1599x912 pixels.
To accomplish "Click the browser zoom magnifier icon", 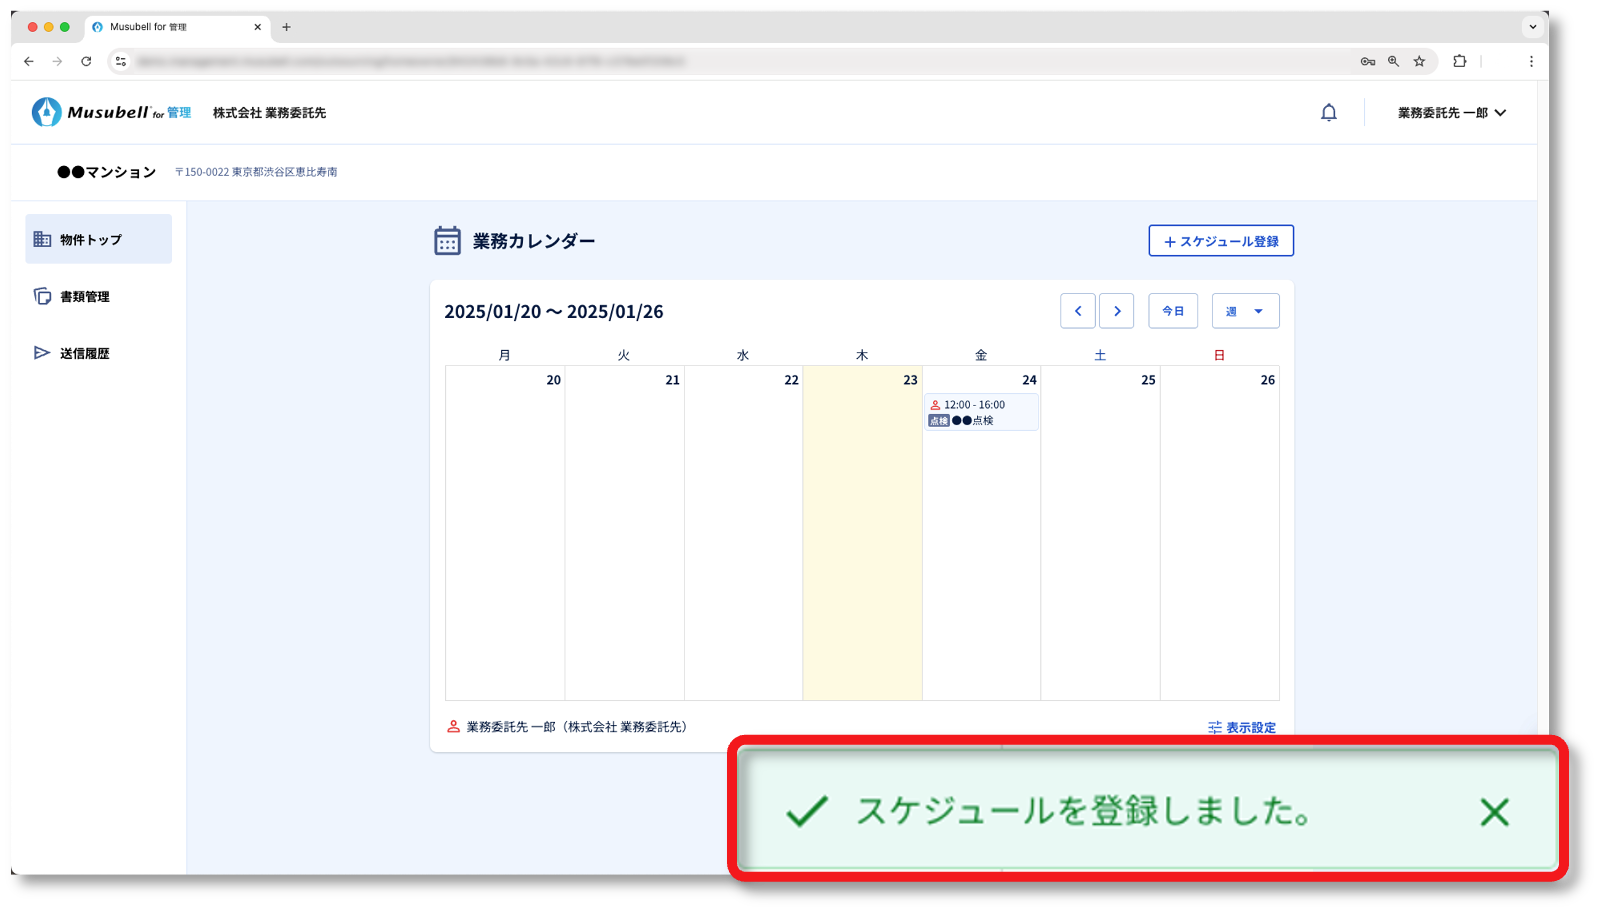I will tap(1393, 61).
